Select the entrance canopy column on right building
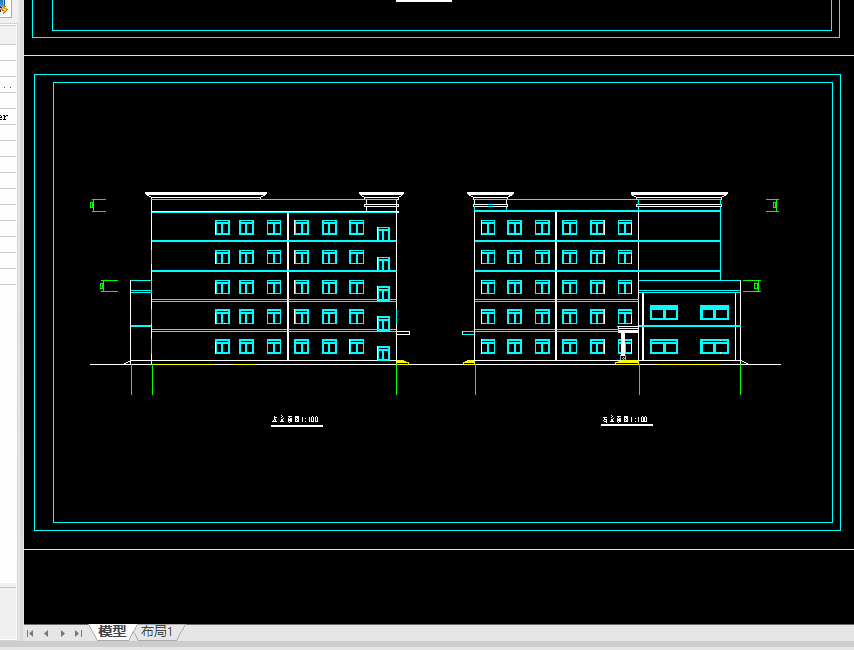 [x=623, y=344]
